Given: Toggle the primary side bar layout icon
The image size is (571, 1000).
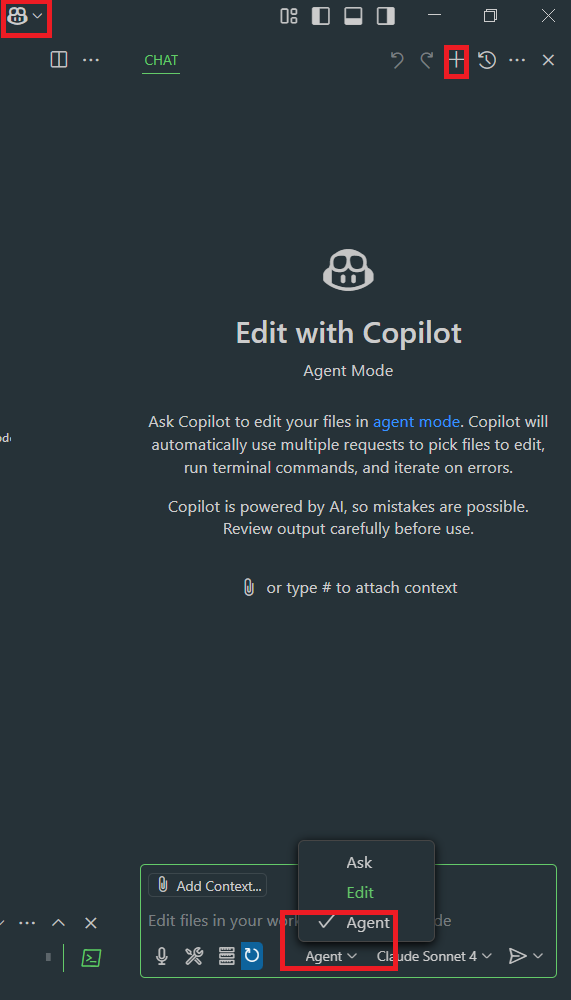Looking at the screenshot, I should (320, 16).
